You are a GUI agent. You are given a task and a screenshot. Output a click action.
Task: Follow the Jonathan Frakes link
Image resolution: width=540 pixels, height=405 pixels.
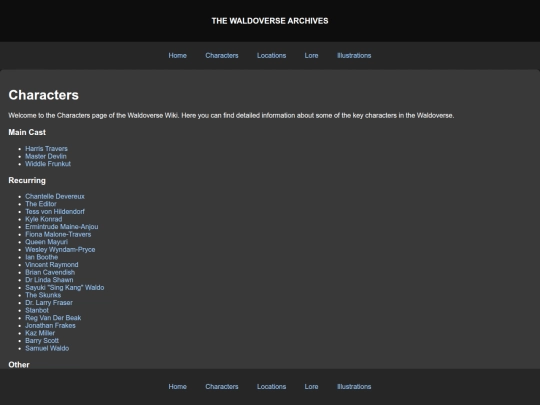pos(50,325)
